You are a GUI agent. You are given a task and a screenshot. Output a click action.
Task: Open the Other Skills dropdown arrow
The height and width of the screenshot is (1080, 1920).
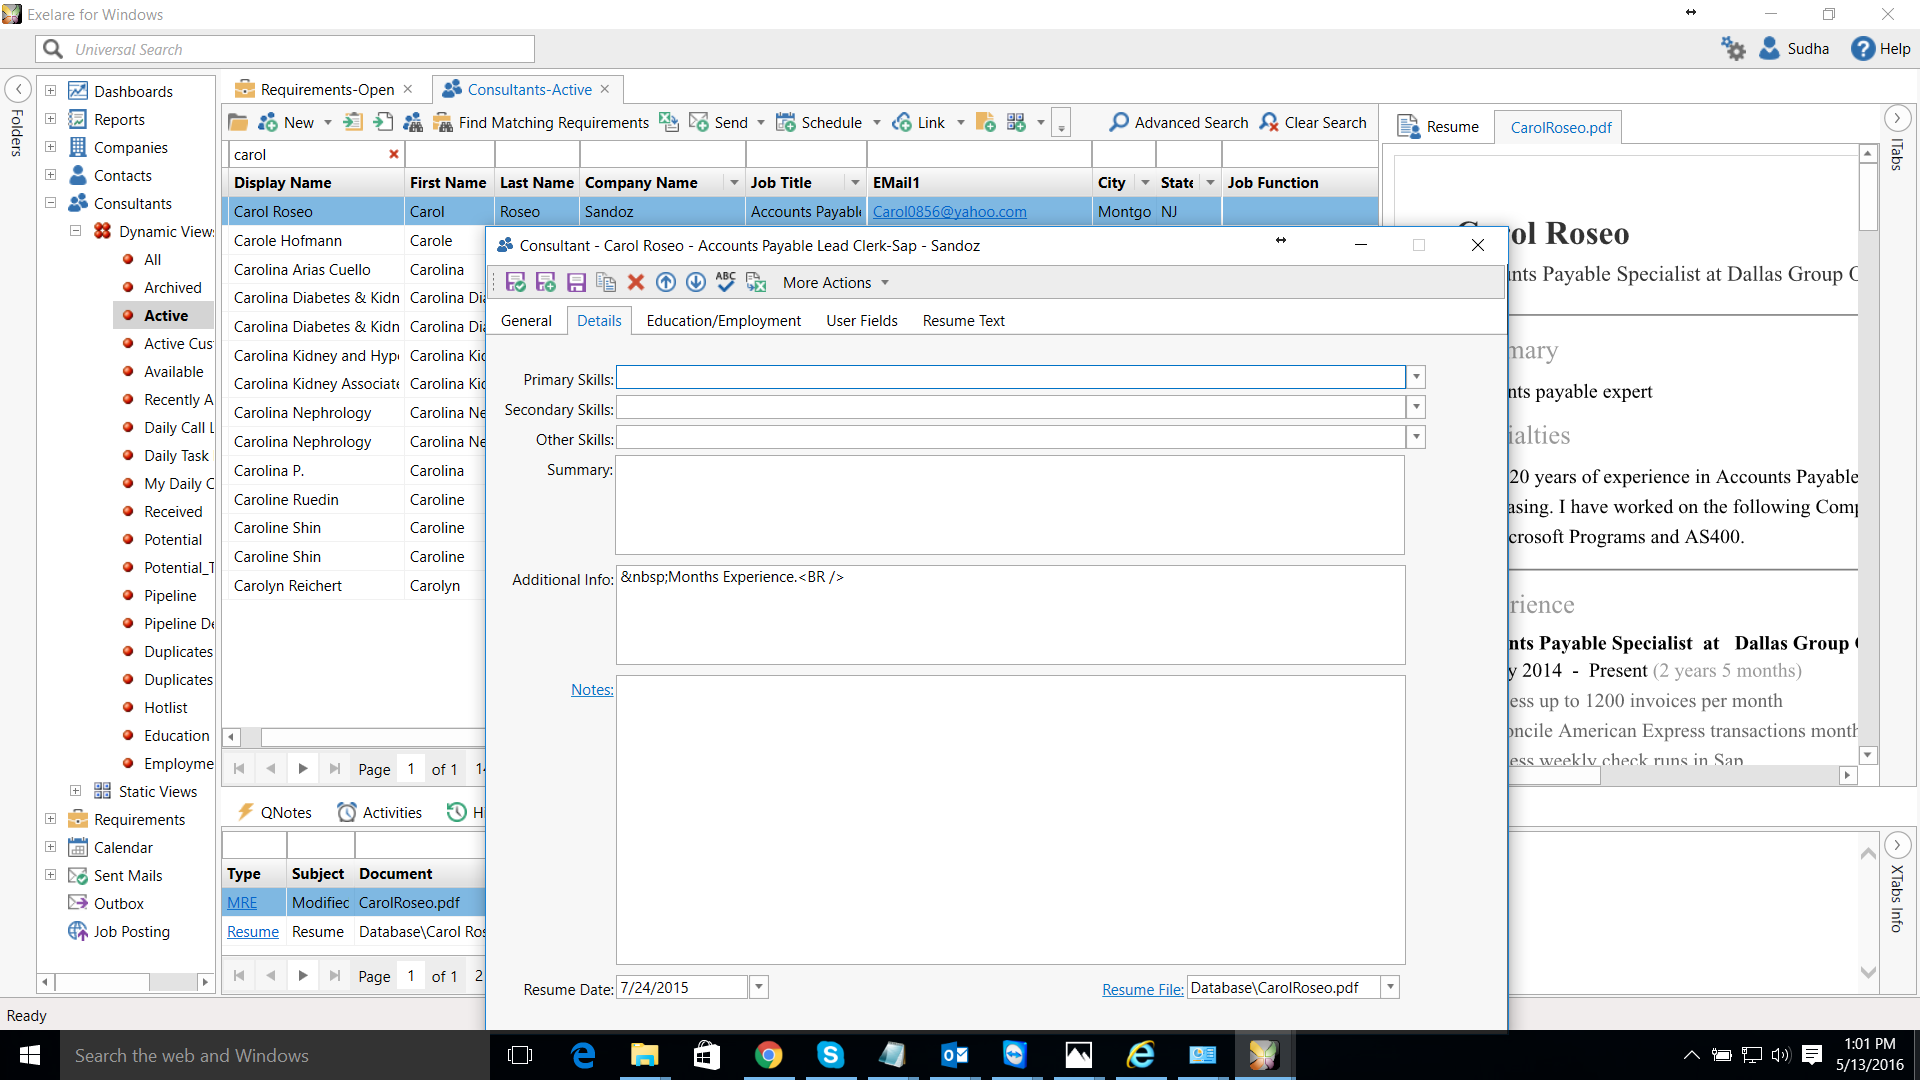point(1416,438)
